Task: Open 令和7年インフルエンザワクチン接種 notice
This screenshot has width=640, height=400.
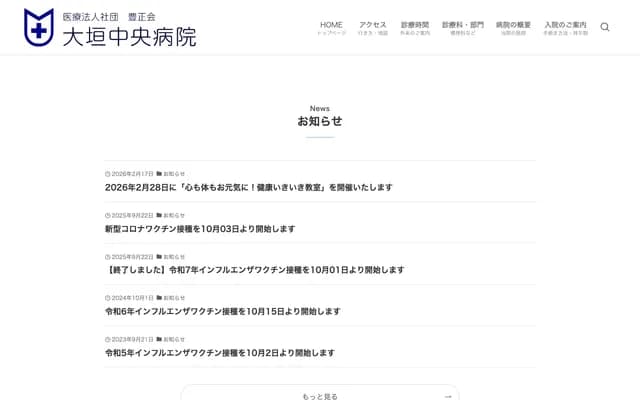Action: coord(254,270)
